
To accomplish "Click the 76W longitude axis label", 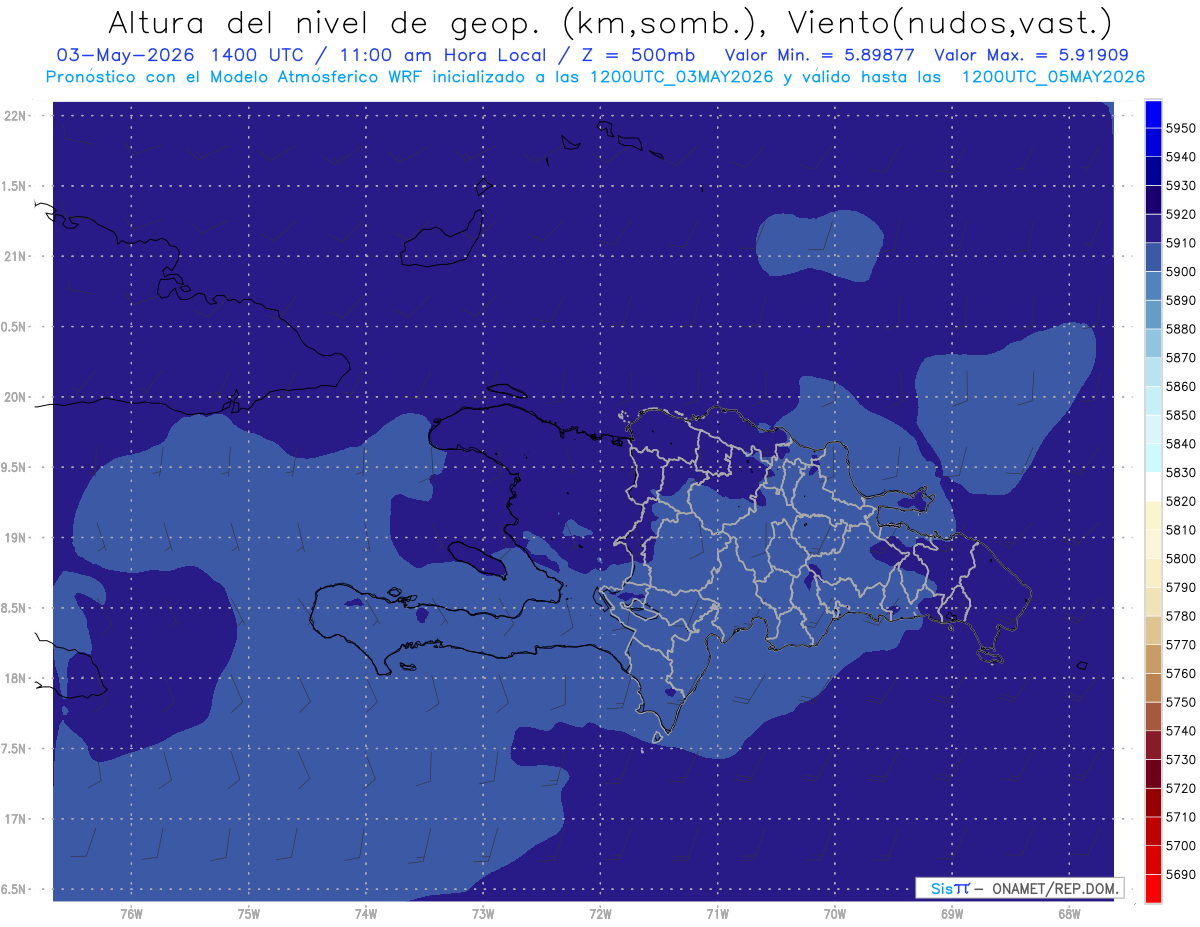I will click(x=131, y=913).
